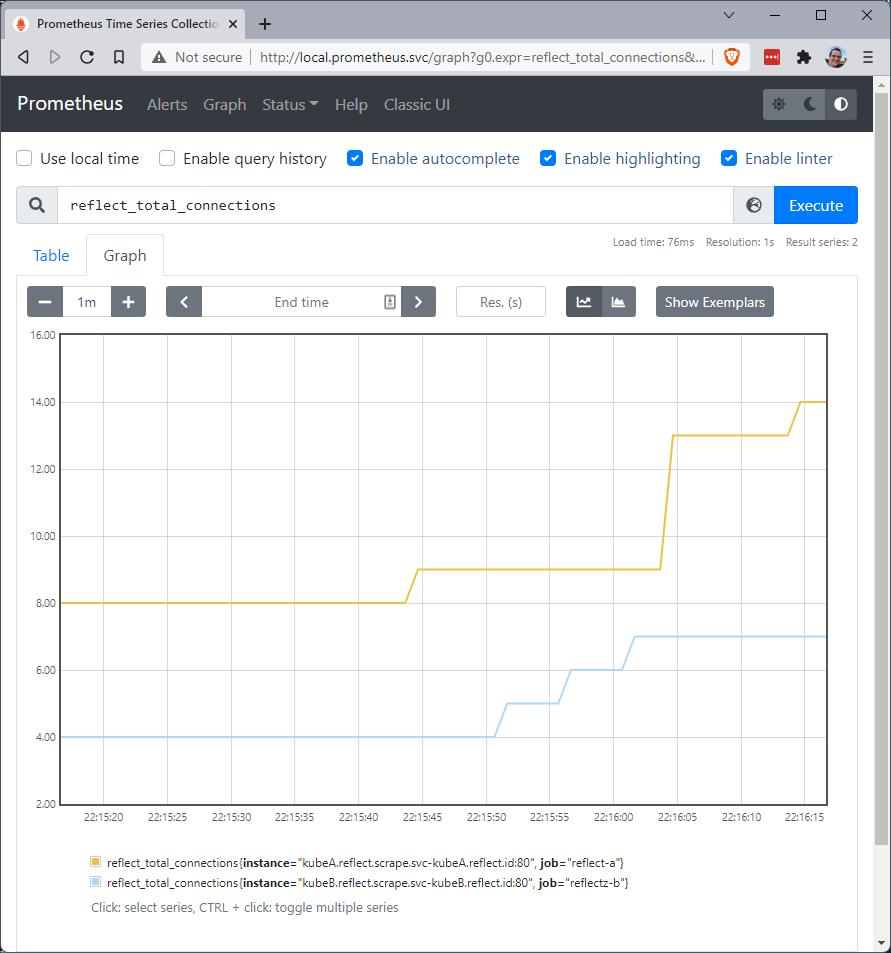Open the calendar icon in End time field
This screenshot has width=891, height=953.
point(389,301)
